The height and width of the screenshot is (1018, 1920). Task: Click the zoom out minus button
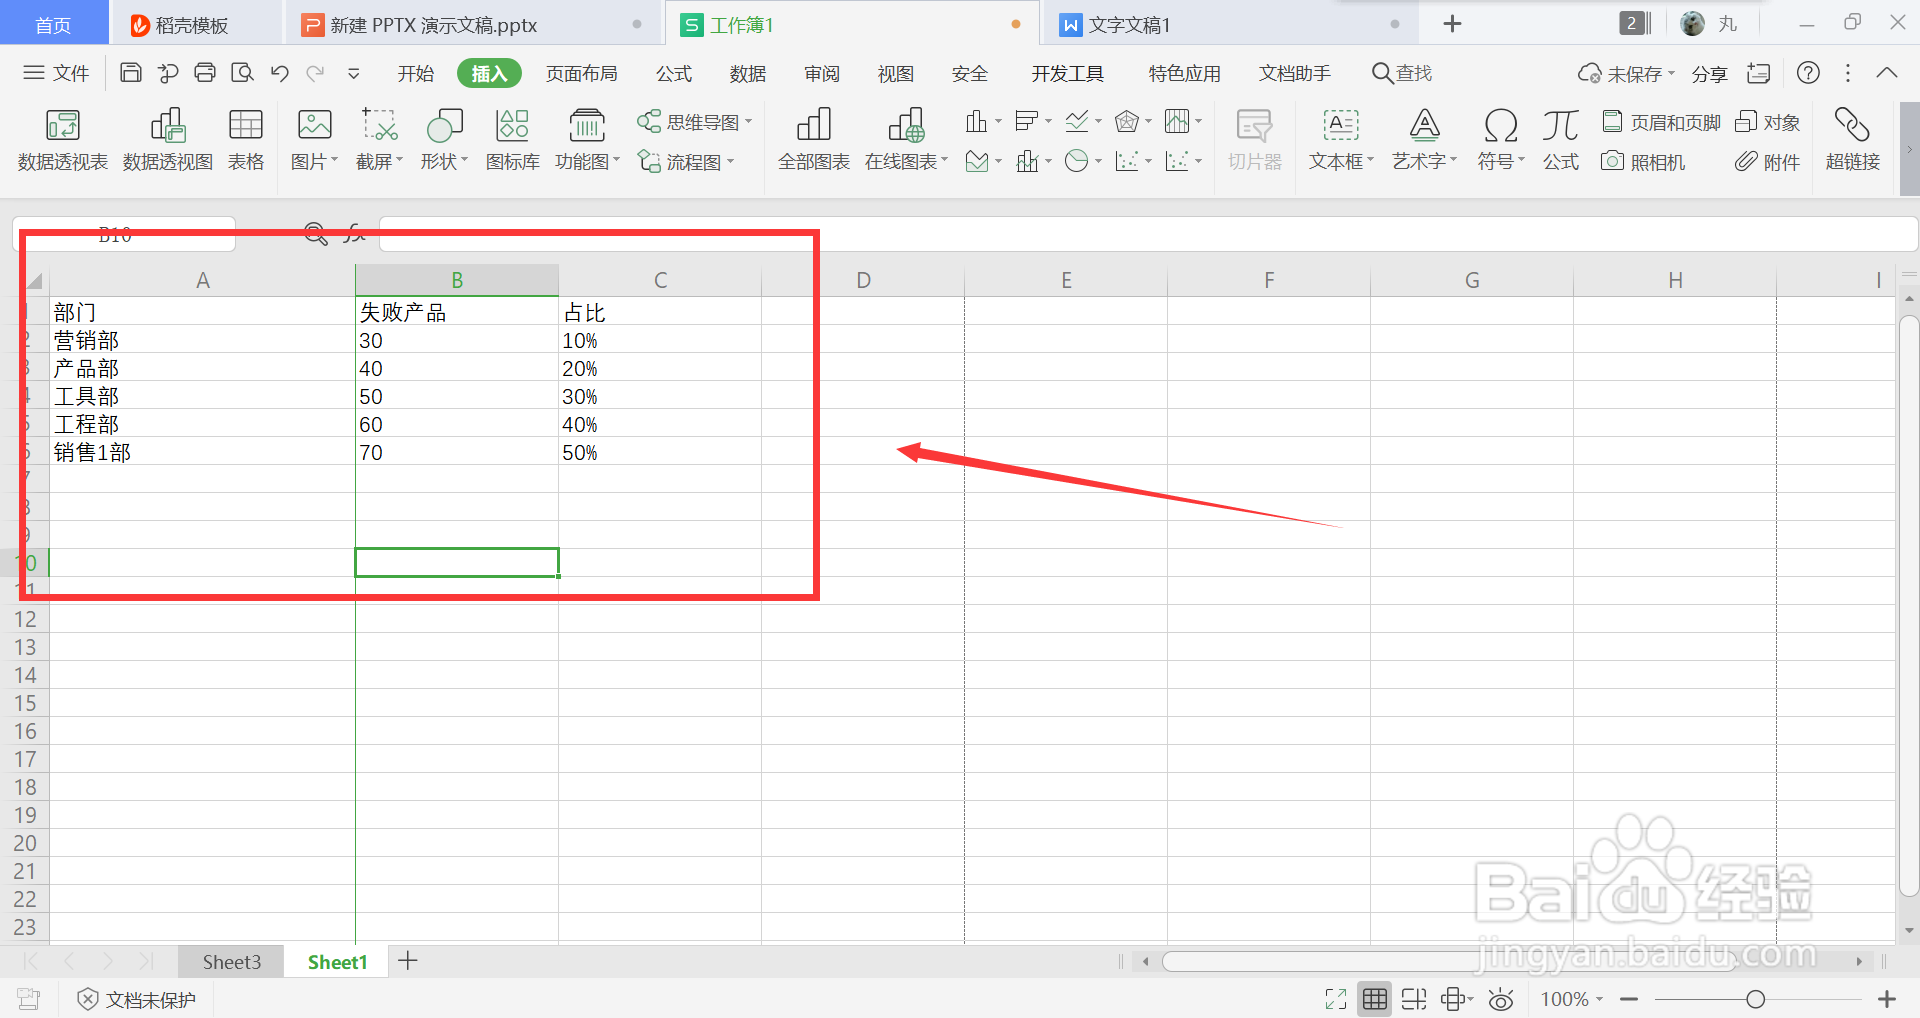1629,999
